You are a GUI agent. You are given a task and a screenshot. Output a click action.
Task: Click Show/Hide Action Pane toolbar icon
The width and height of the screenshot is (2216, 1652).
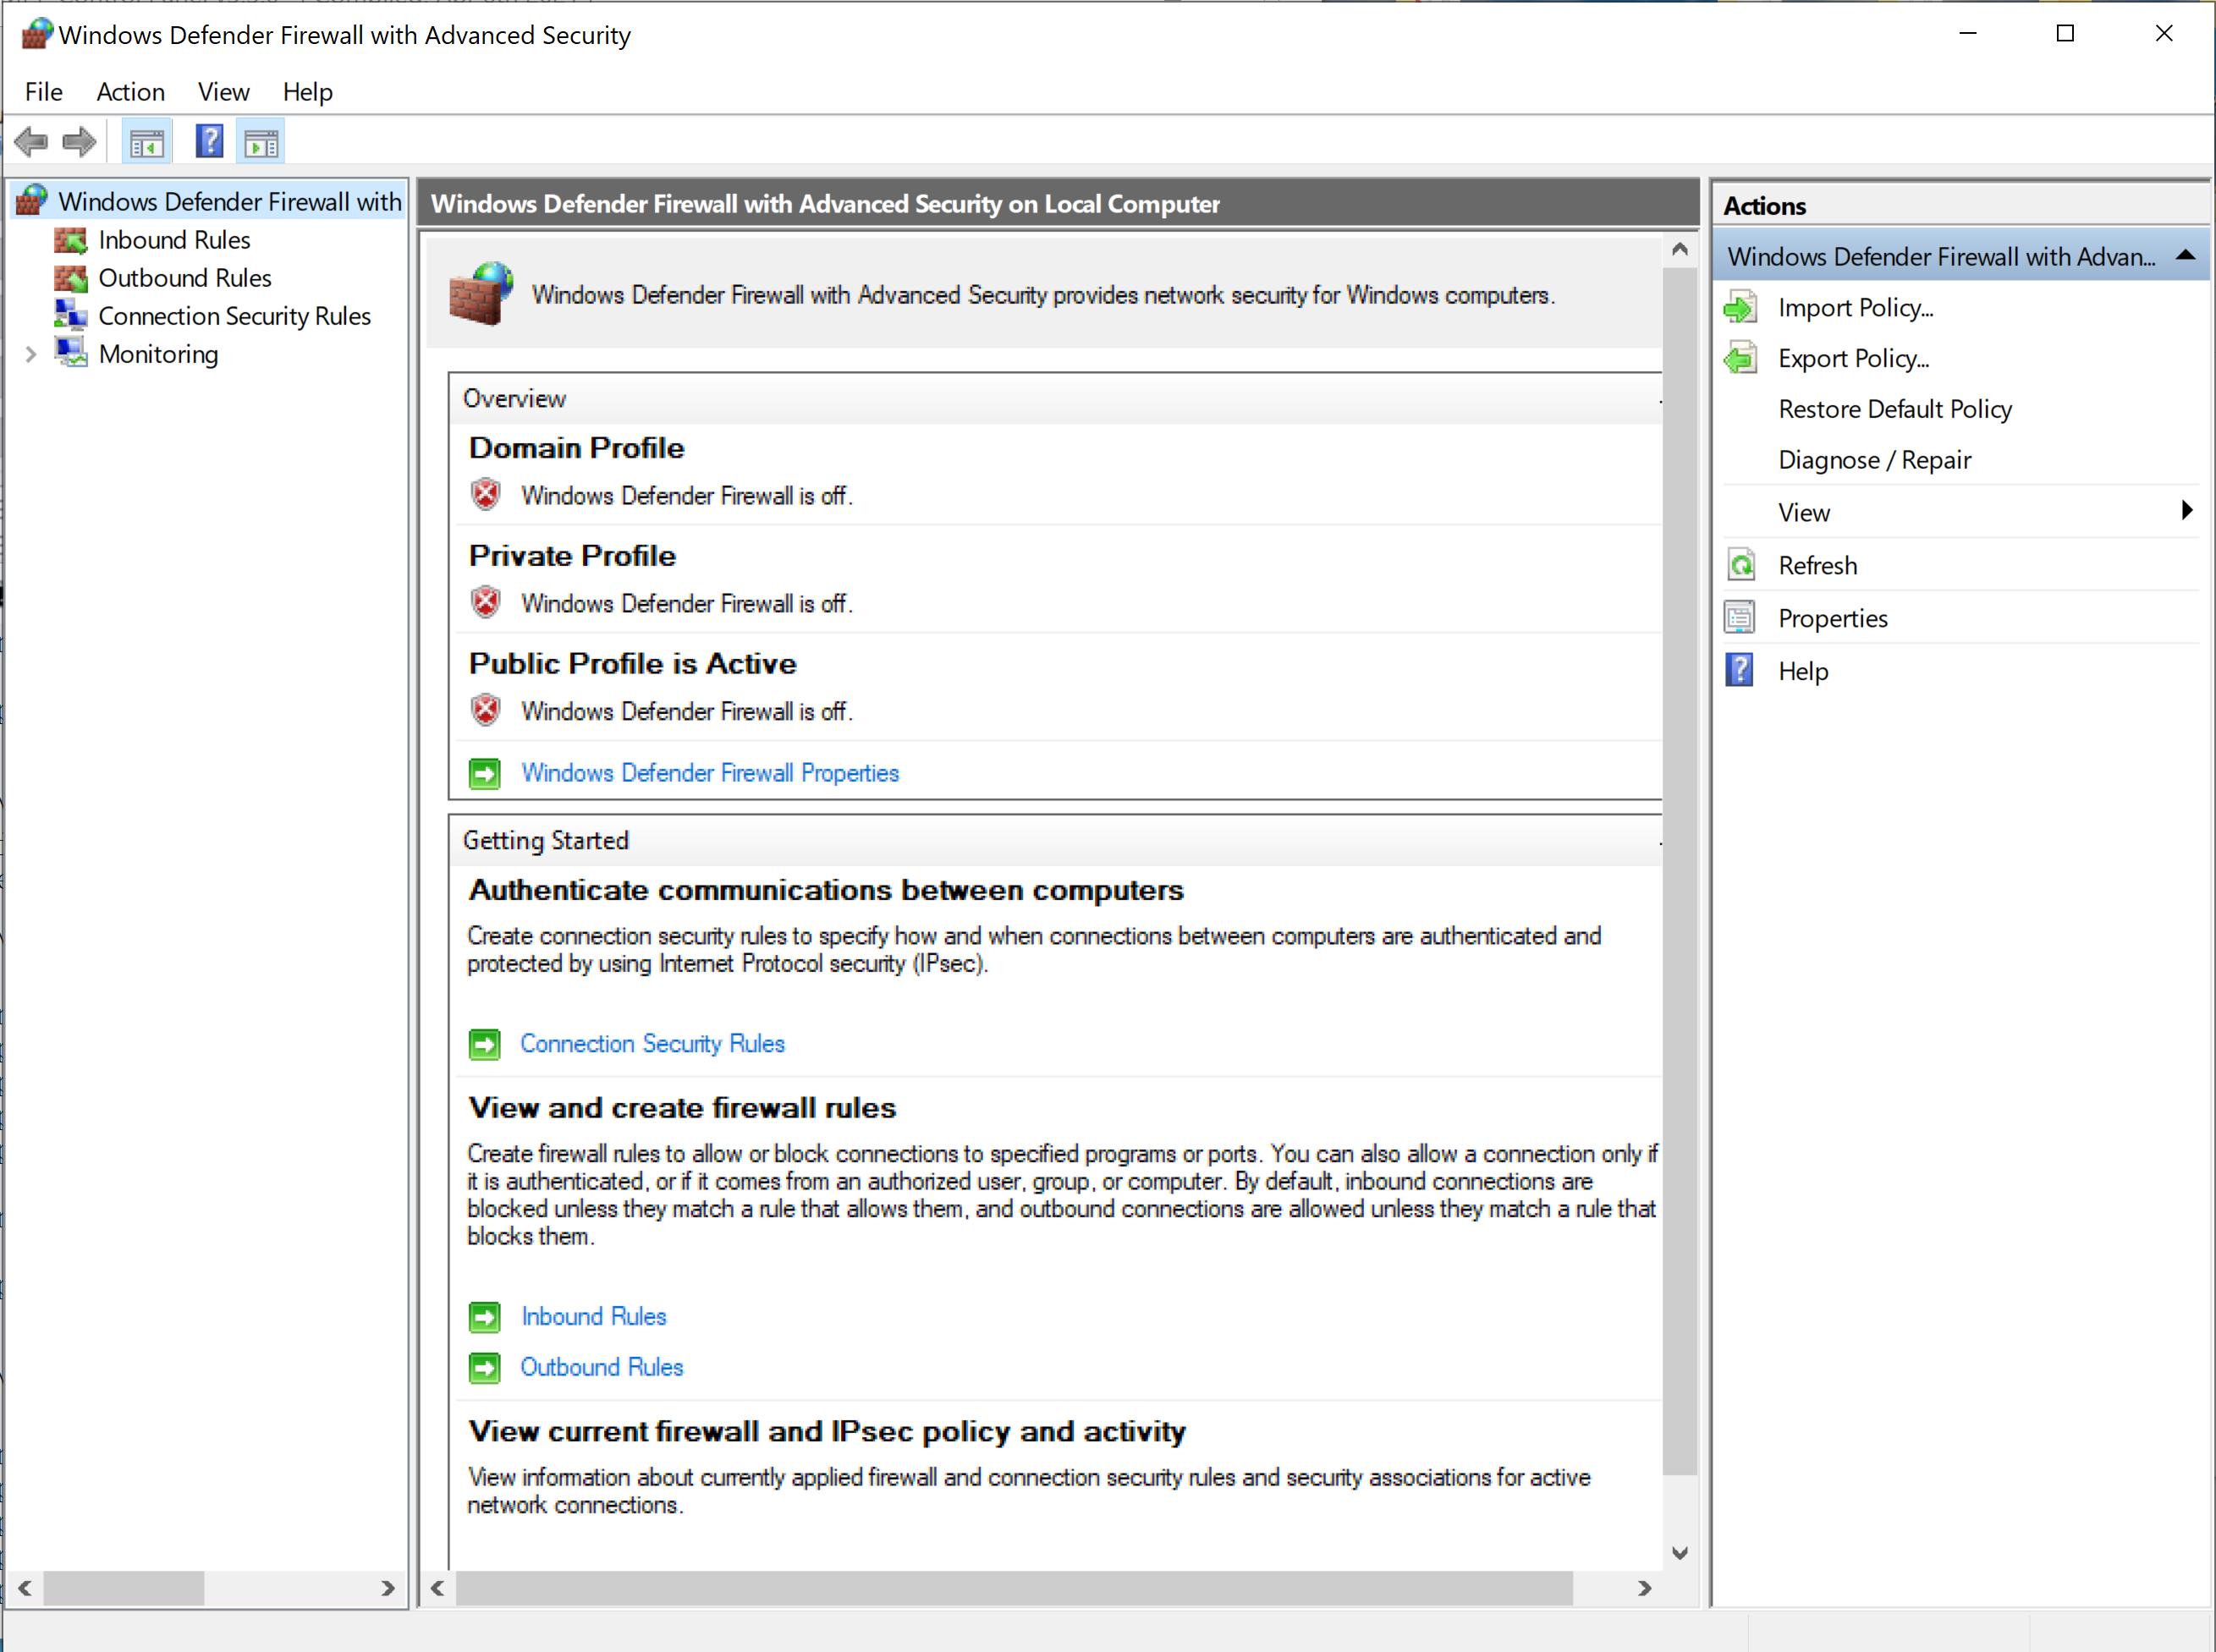point(261,143)
